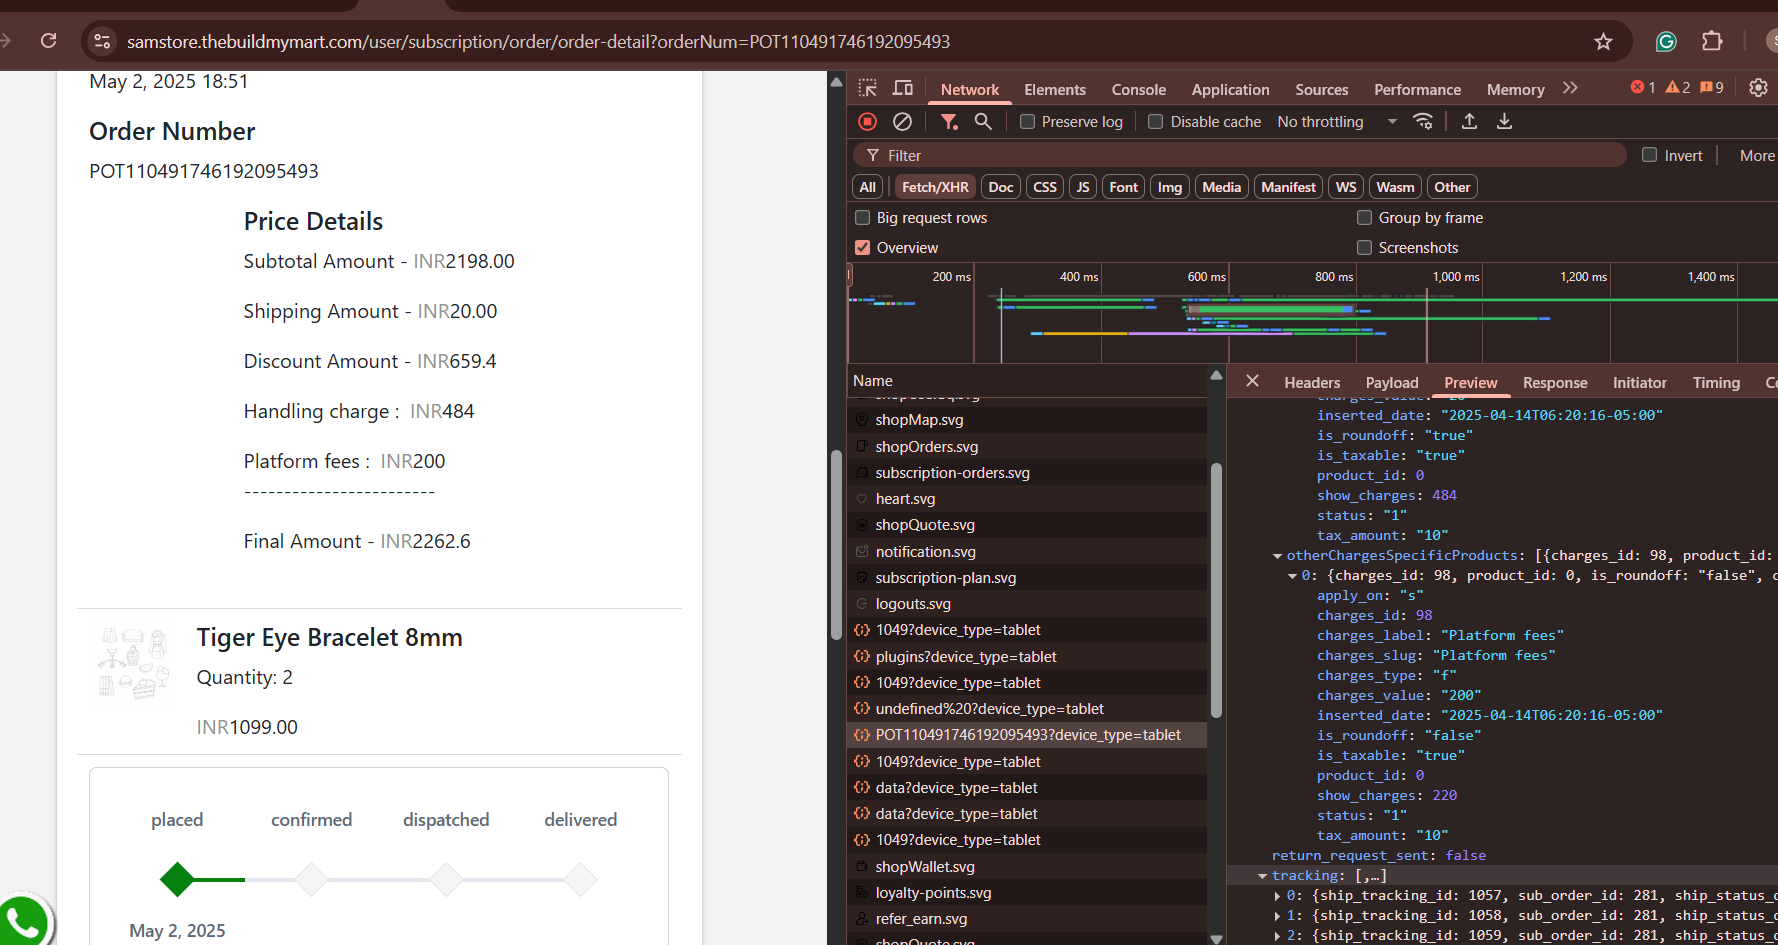This screenshot has width=1778, height=945.
Task: Uncheck the Overview checkbox
Action: (863, 248)
